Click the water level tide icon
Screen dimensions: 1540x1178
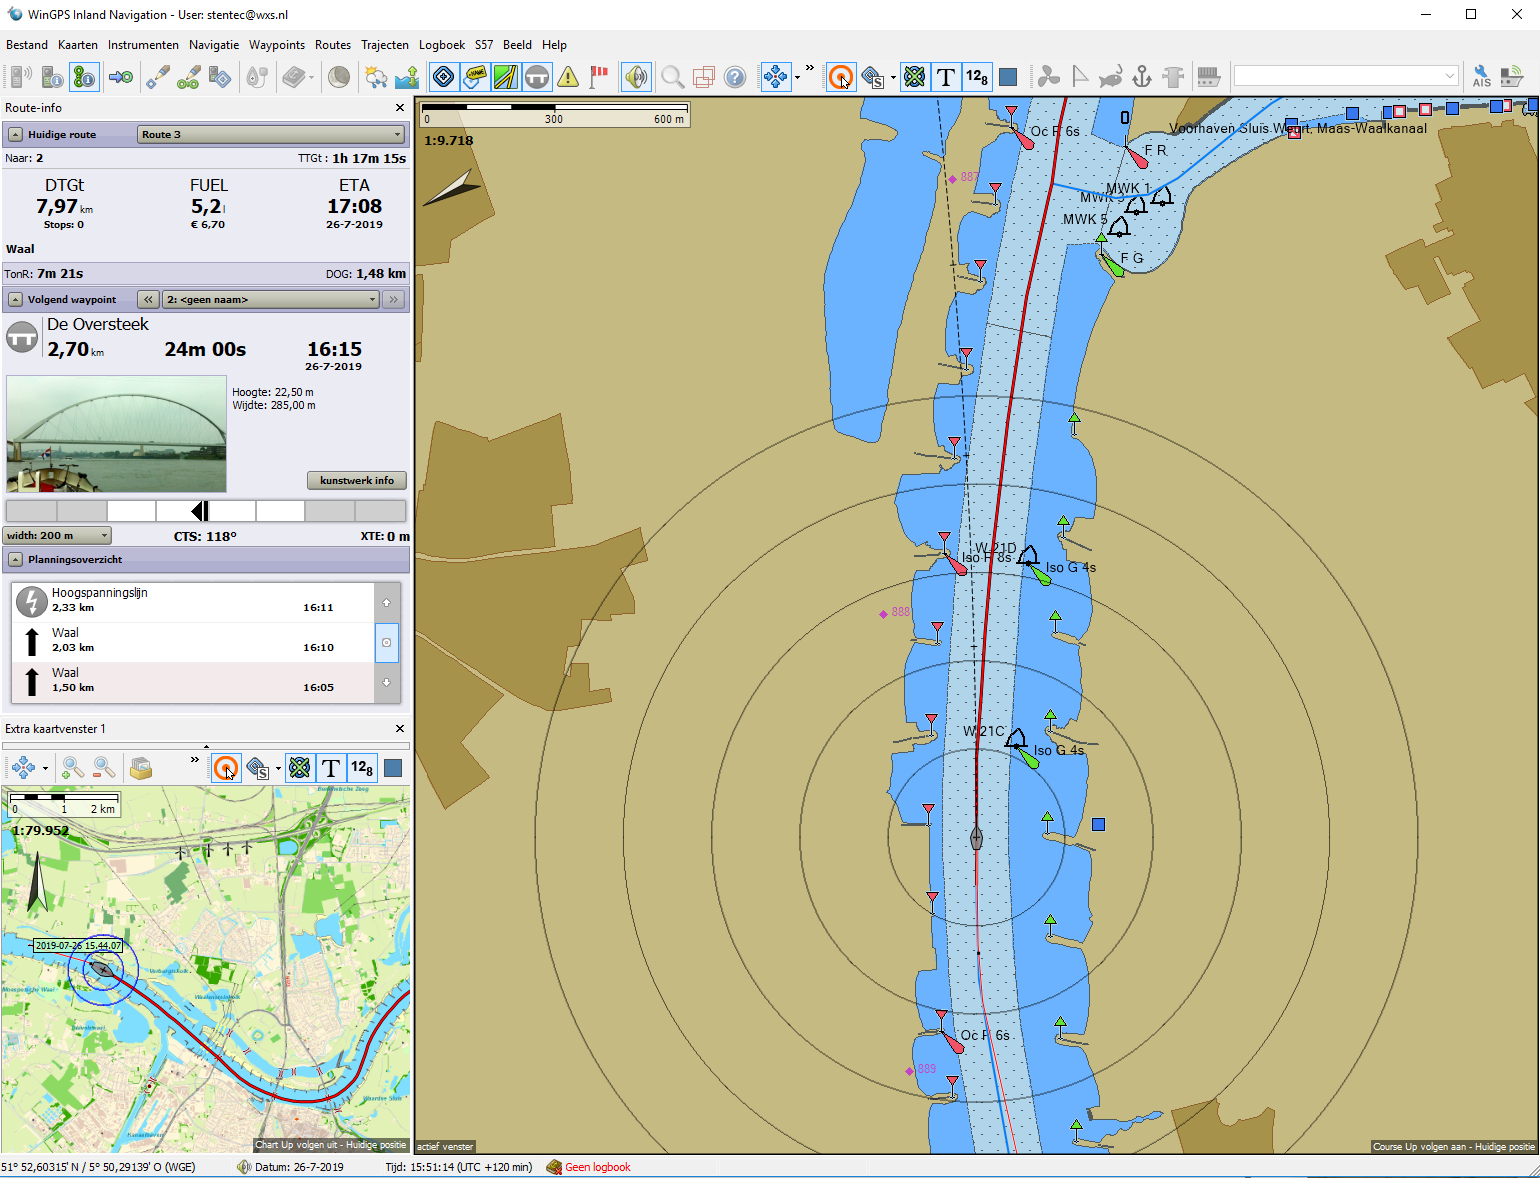tap(406, 77)
